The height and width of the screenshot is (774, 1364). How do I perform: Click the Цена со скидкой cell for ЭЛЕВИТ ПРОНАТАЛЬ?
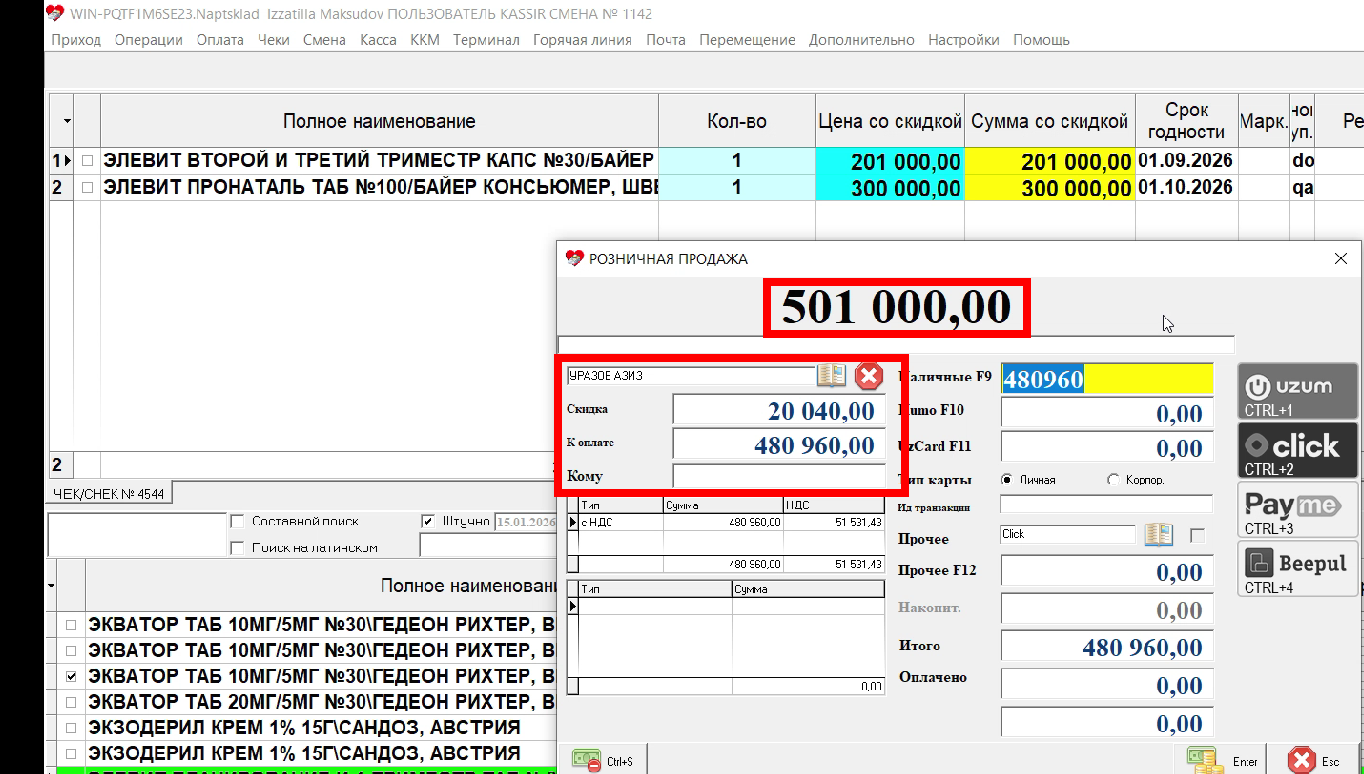tap(890, 188)
